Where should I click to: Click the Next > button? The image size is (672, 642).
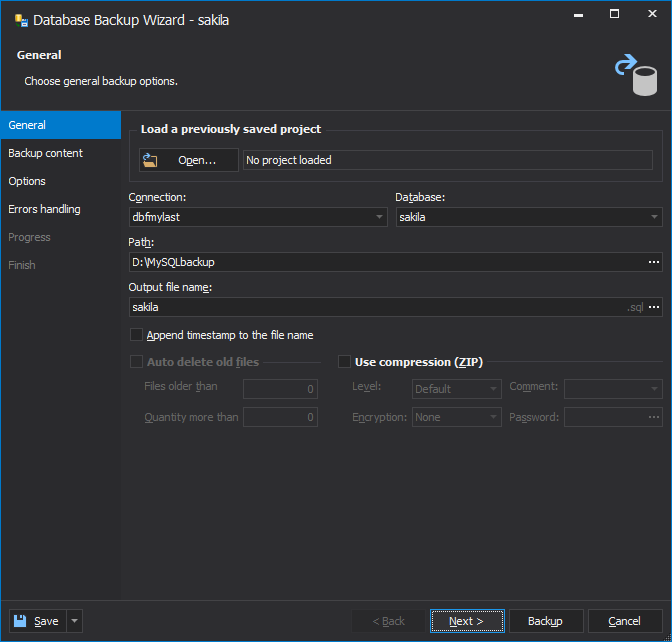click(x=467, y=621)
